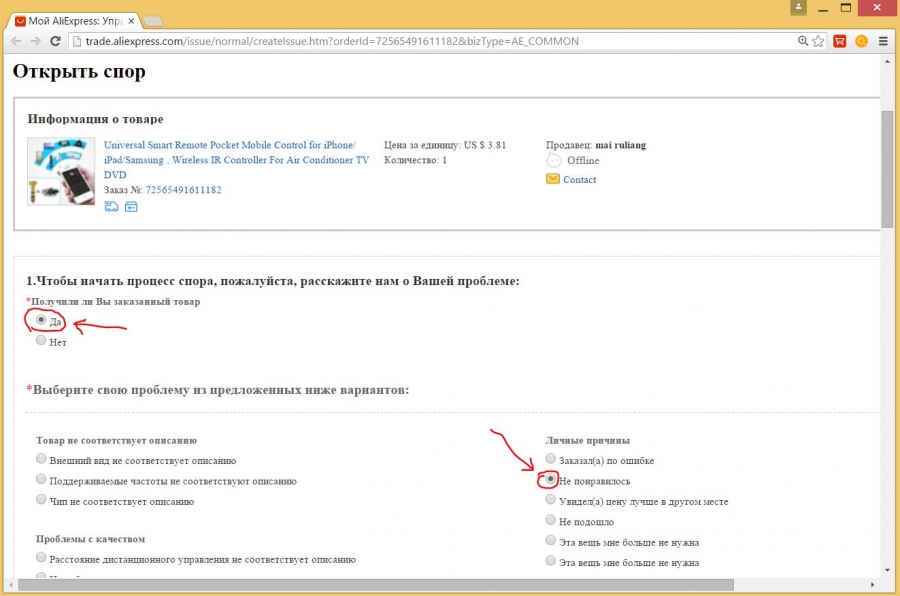Select the Мой AliExpress tab
900x596 pixels.
click(x=76, y=21)
